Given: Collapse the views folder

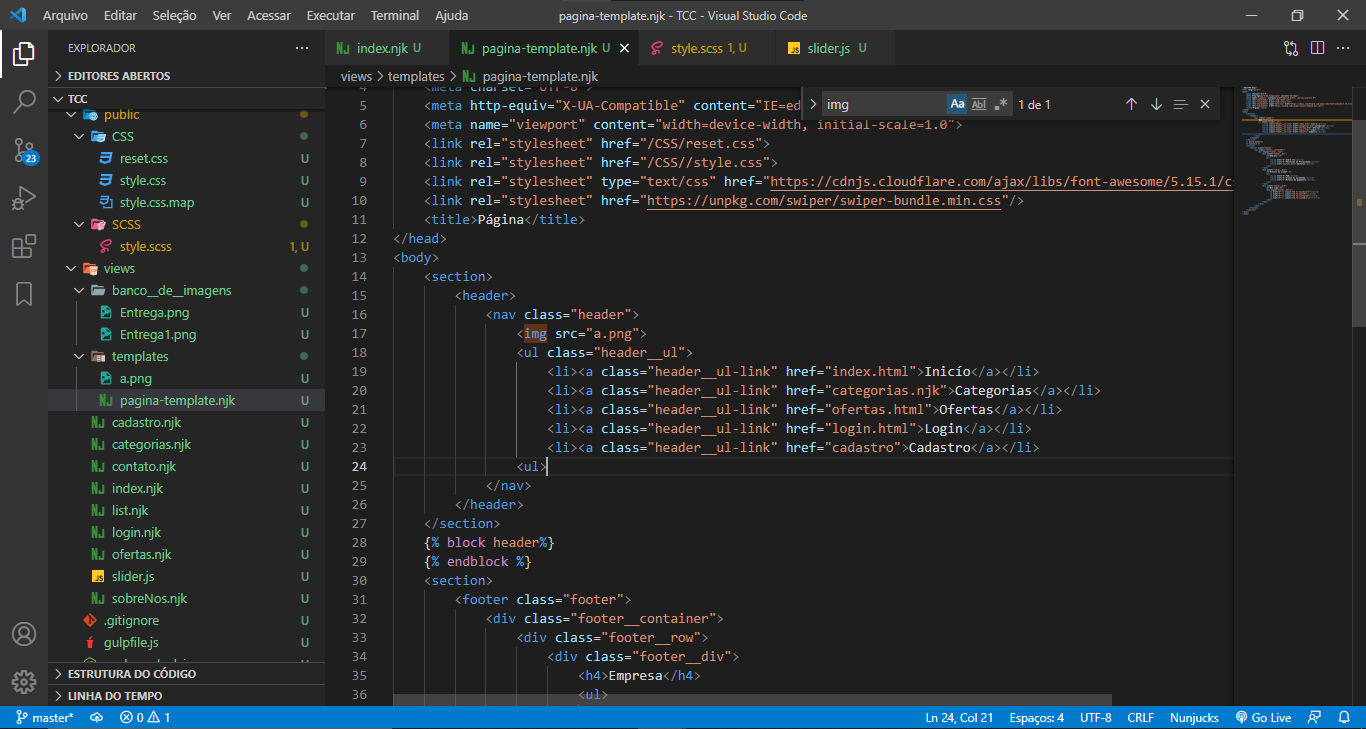Looking at the screenshot, I should coord(71,268).
